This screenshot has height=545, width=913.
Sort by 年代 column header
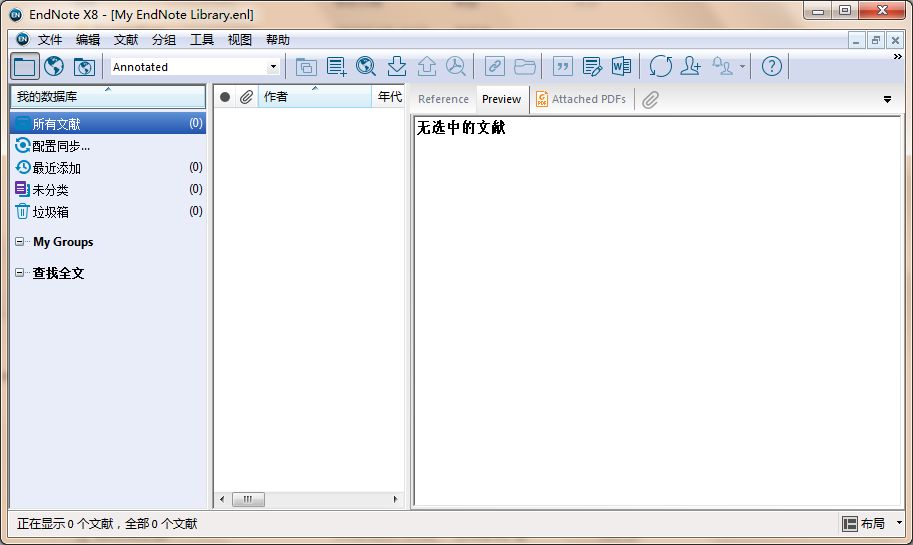click(388, 97)
